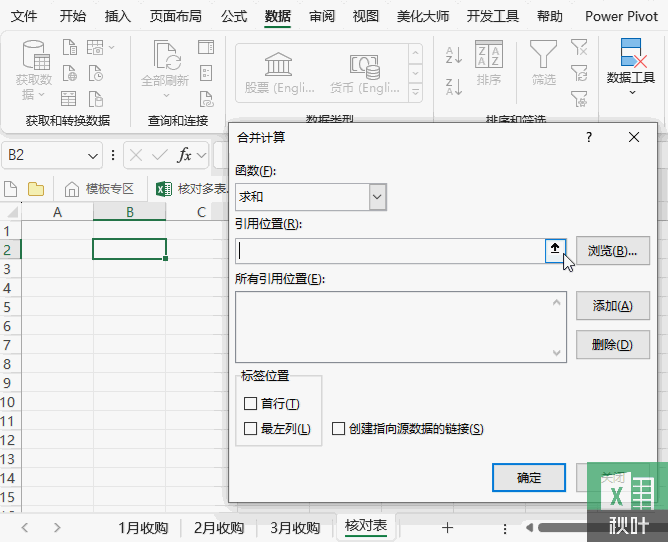Viewport: 668px width, 542px height.
Task: Click the formula bar cancel X icon
Action: (x=136, y=155)
